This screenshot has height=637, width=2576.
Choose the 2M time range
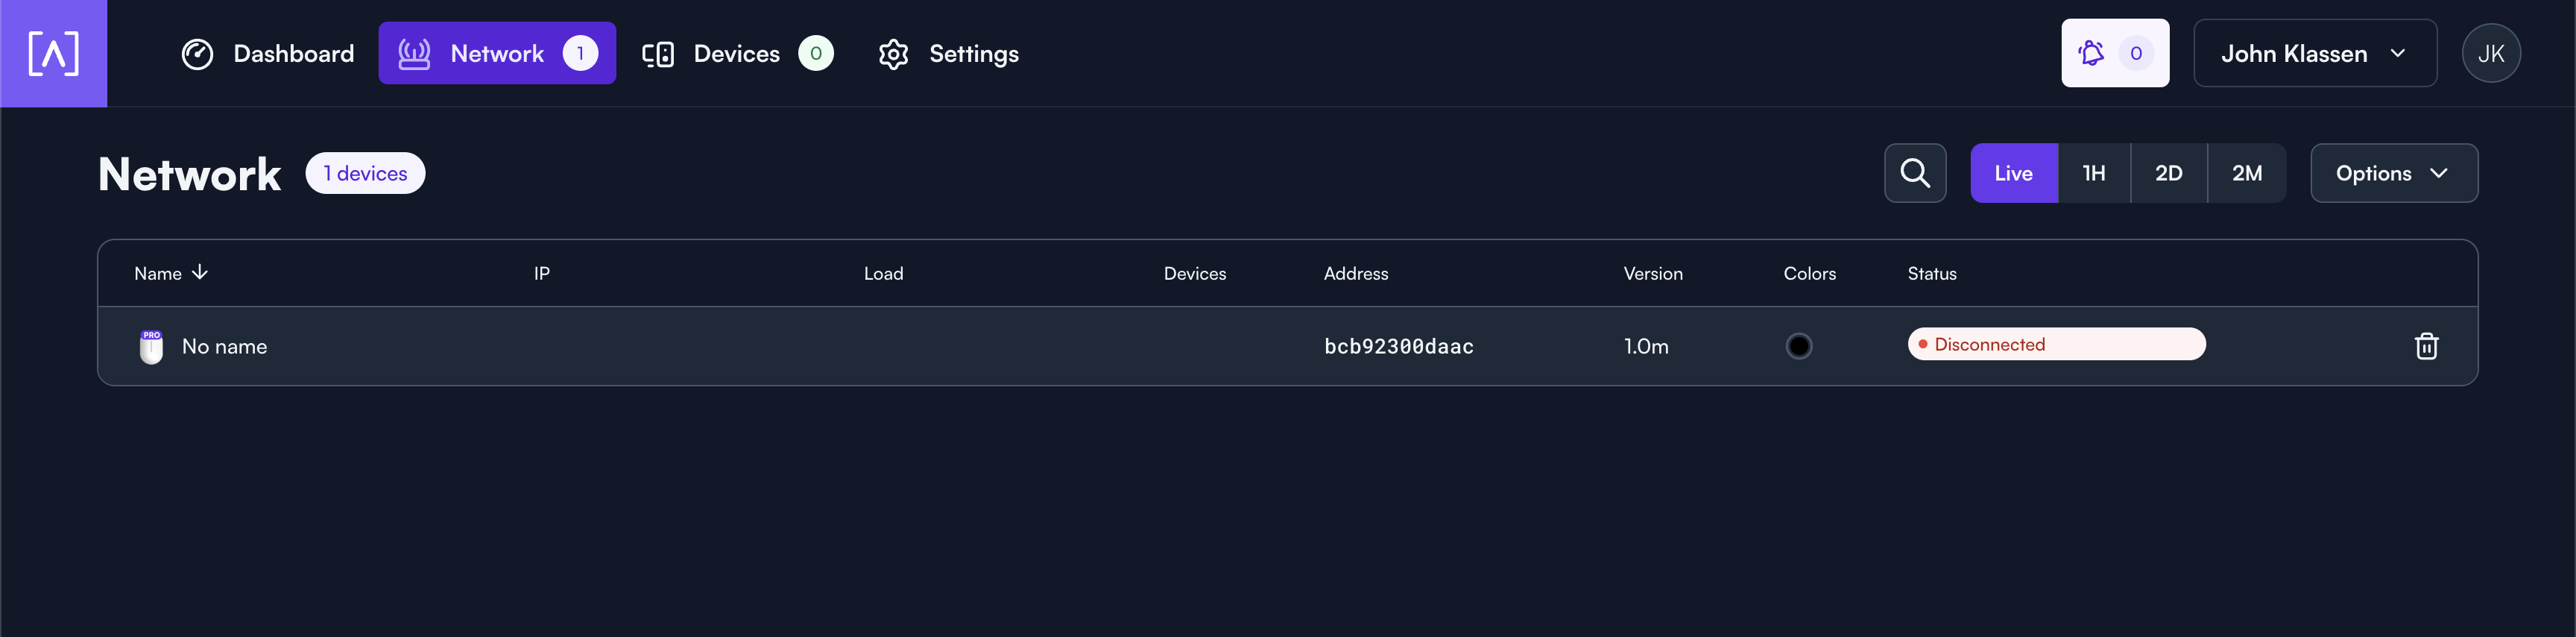click(2246, 173)
